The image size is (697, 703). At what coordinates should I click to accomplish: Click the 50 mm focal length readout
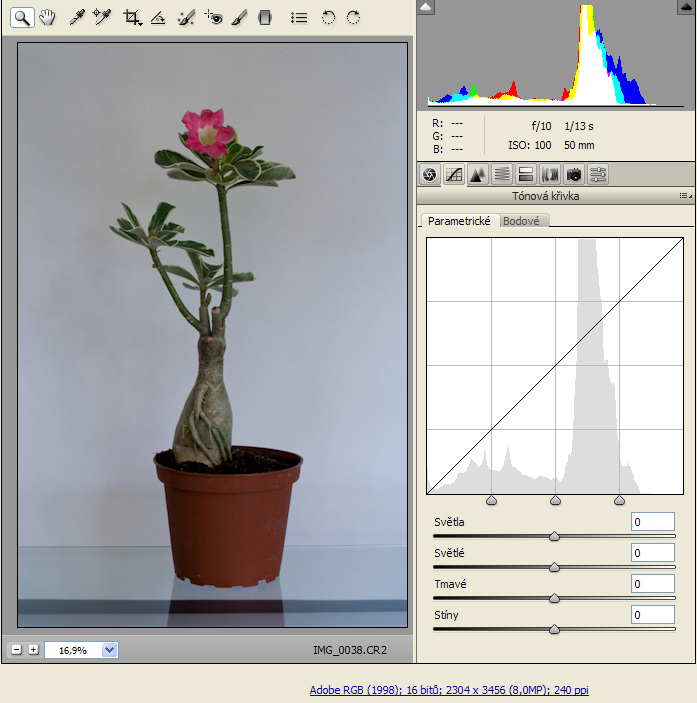(579, 145)
